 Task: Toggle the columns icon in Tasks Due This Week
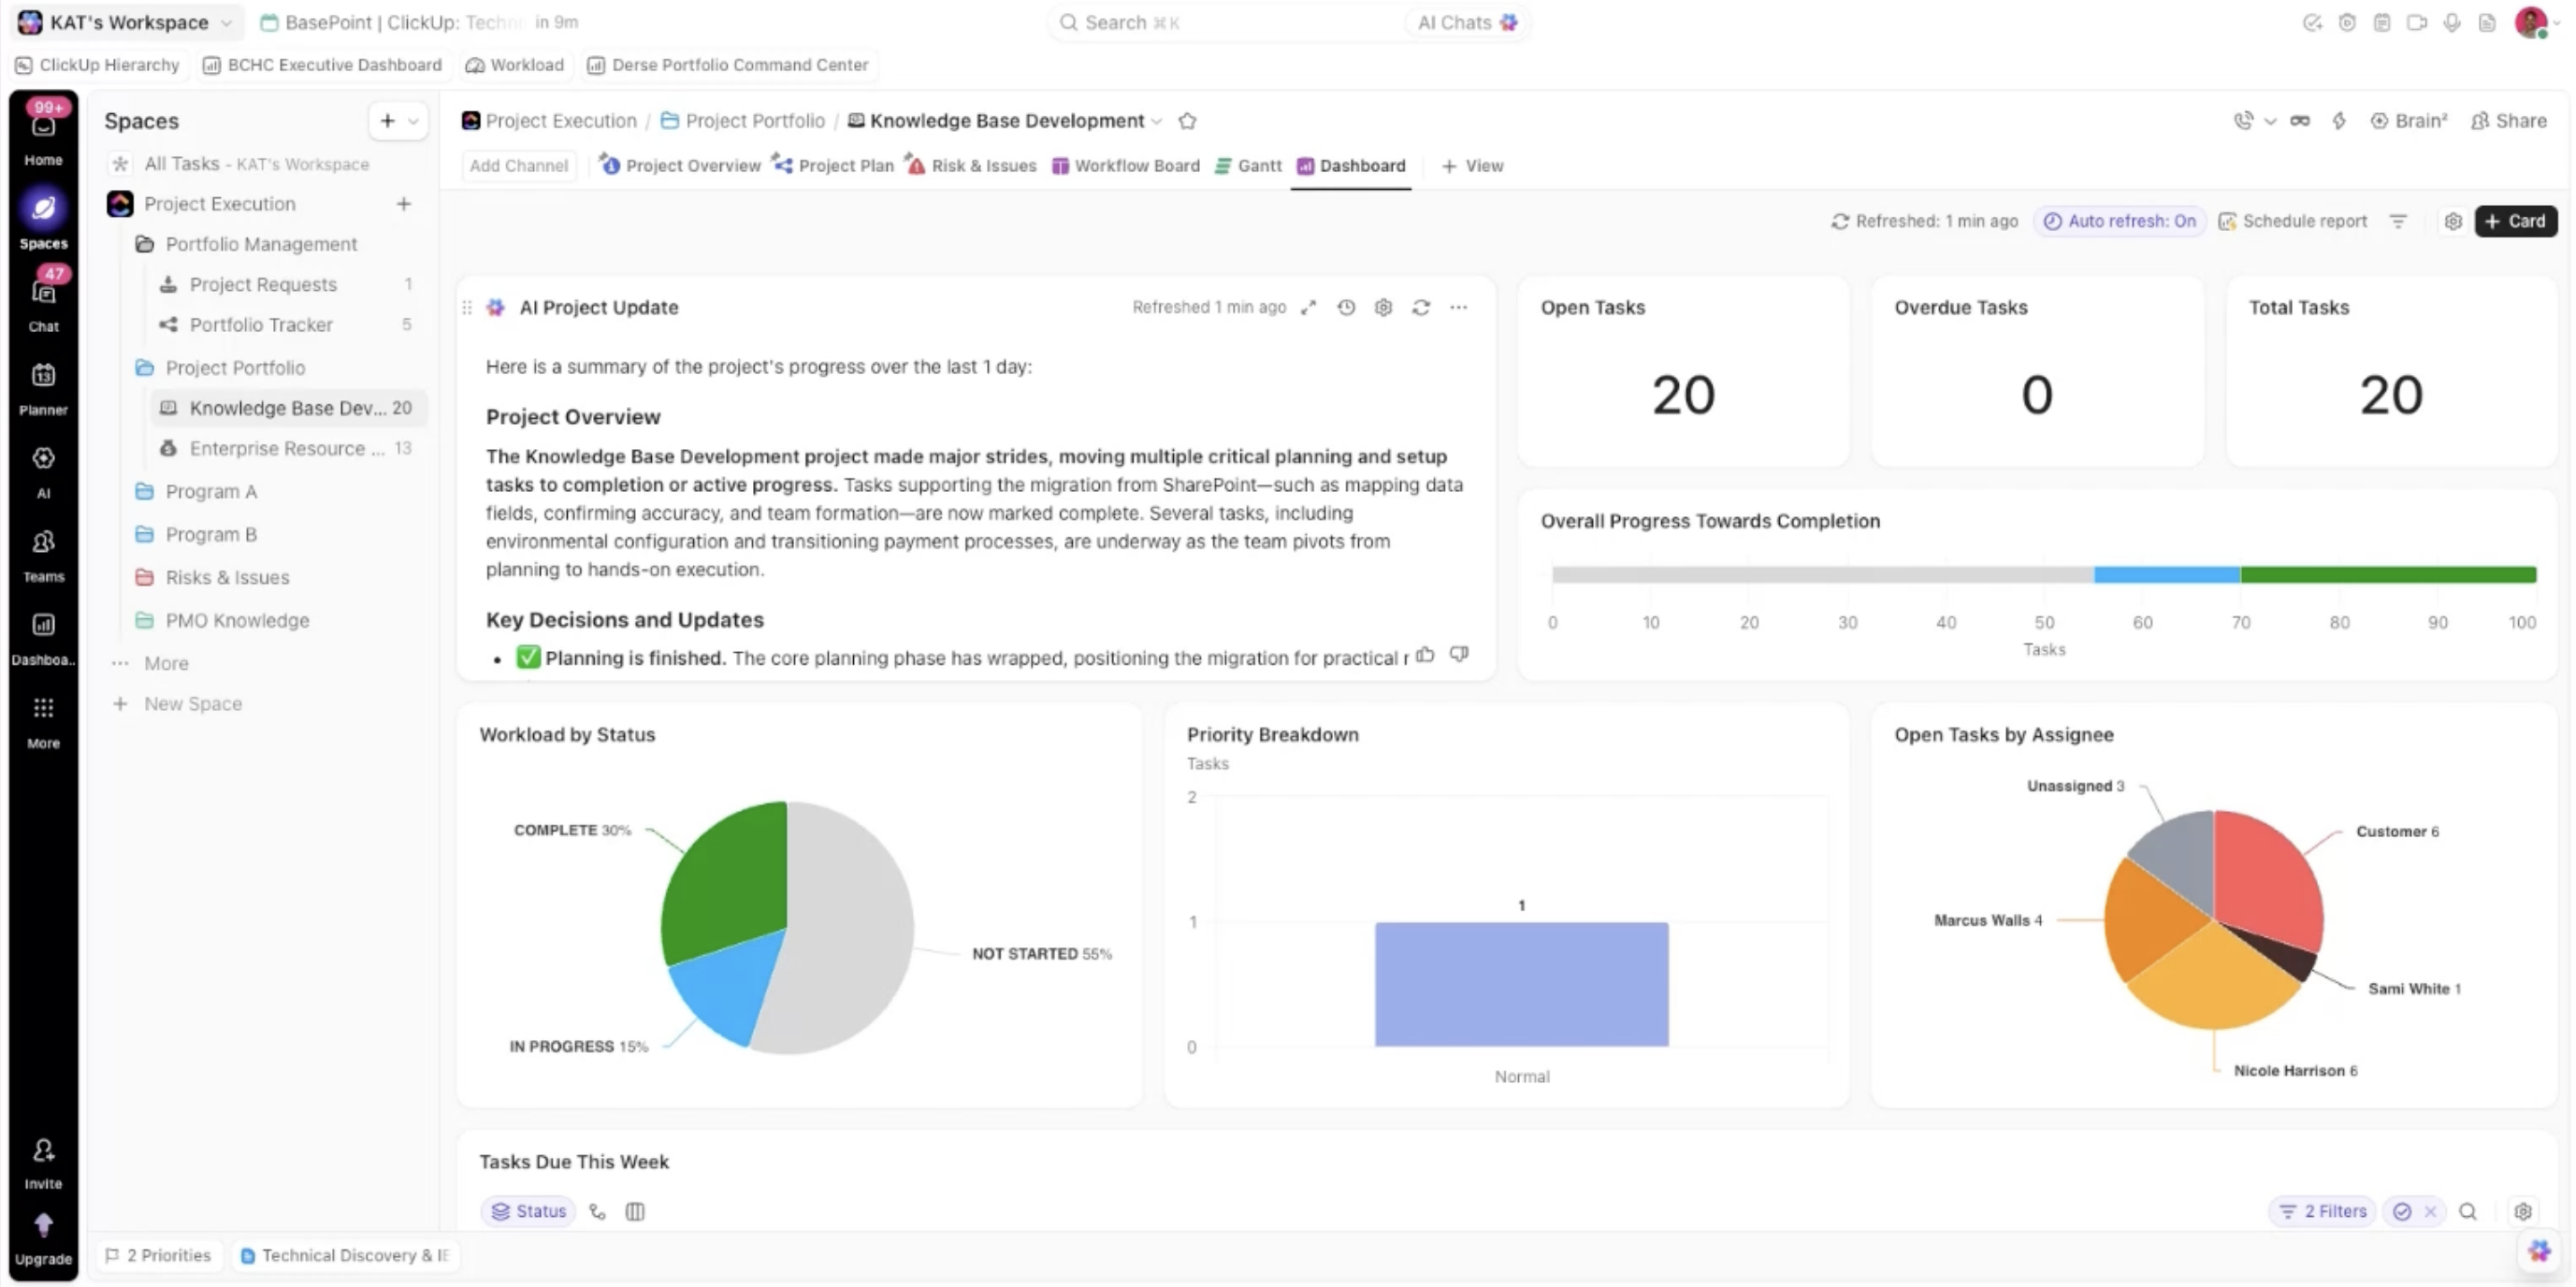[635, 1212]
